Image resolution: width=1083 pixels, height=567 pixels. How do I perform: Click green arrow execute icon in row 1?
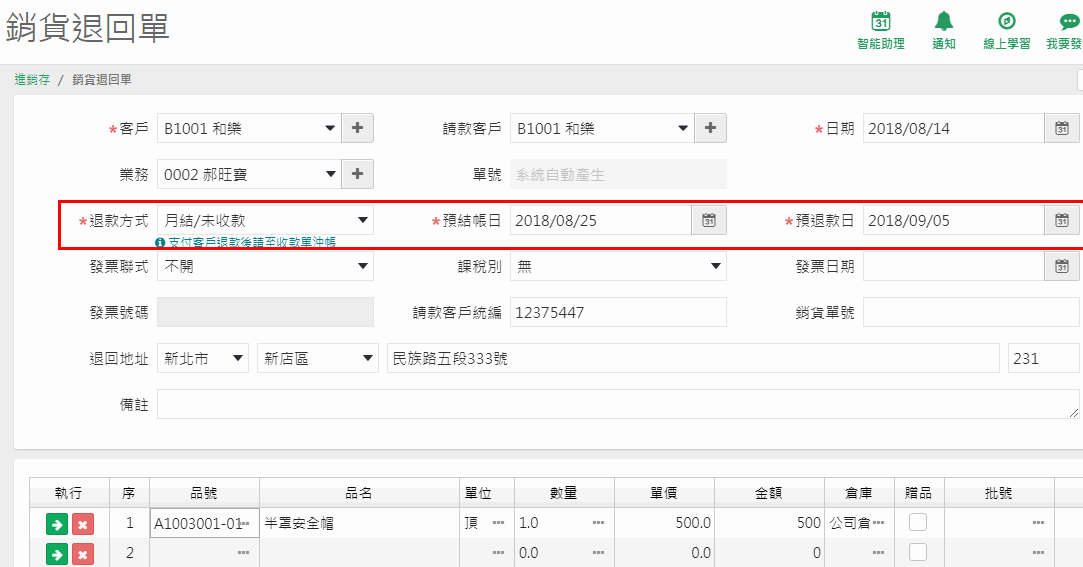point(57,524)
